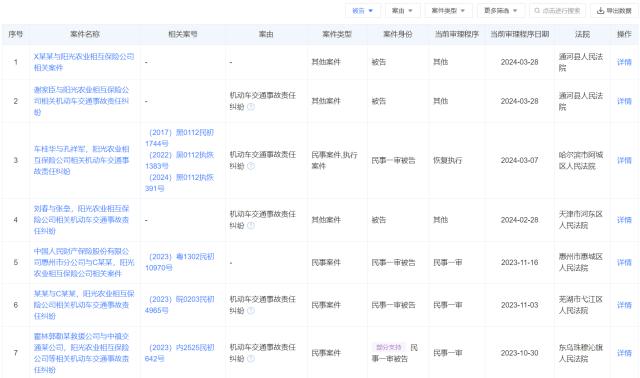Select the 芜湖市弋江区人民法院 court cell
Screen dimensions: 640x378
click(581, 305)
